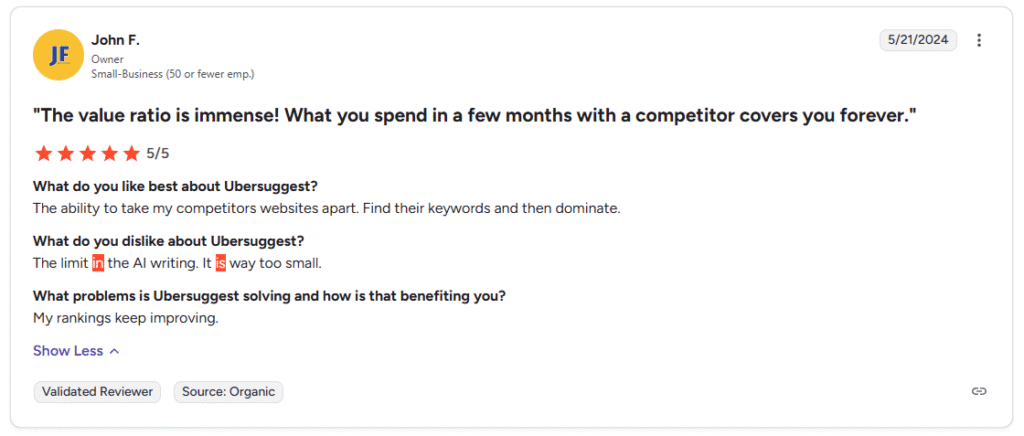Image resolution: width=1024 pixels, height=436 pixels.
Task: Click the first rating star
Action: [43, 153]
